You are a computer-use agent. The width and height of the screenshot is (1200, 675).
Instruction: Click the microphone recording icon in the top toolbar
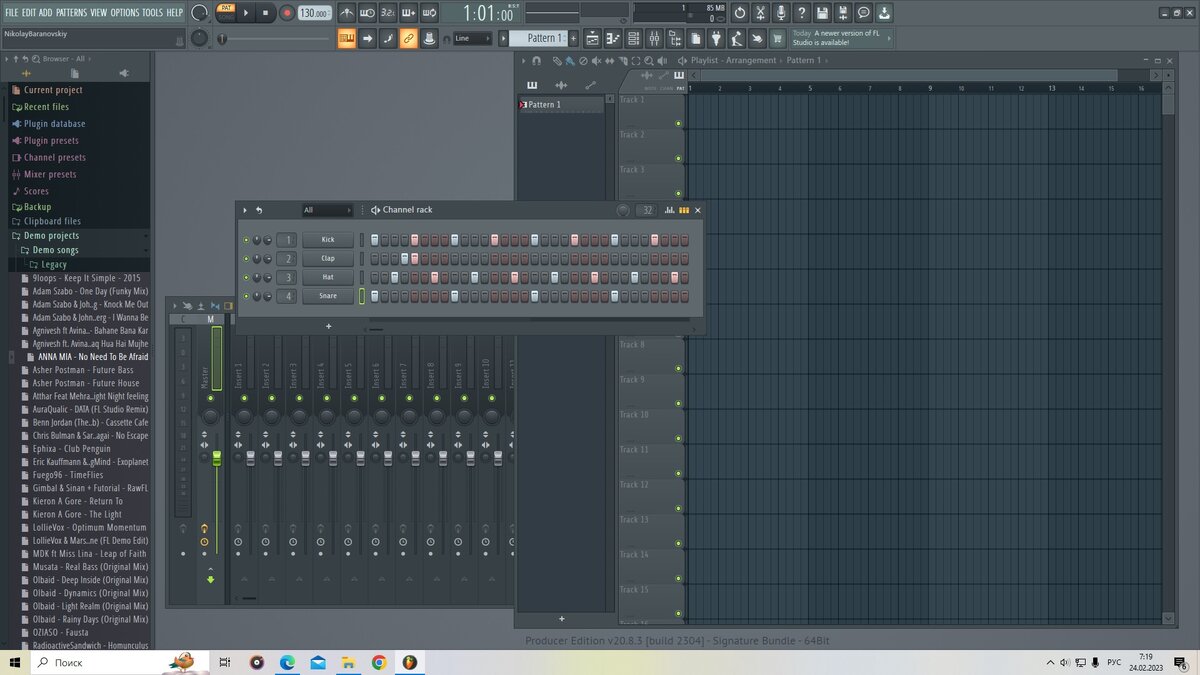tap(781, 12)
